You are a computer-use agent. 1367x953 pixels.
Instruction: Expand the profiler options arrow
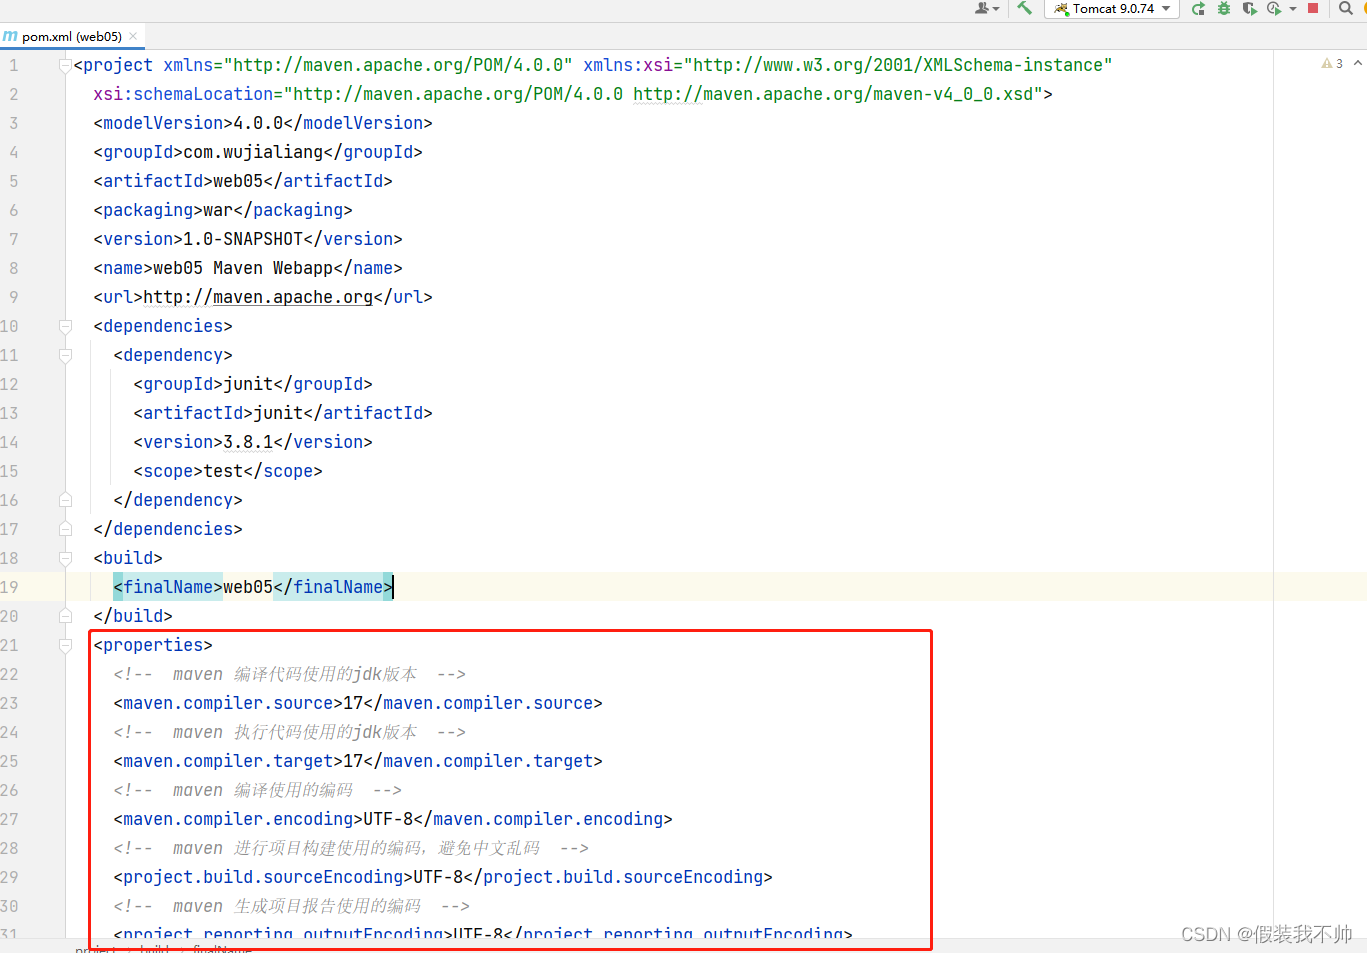1293,9
